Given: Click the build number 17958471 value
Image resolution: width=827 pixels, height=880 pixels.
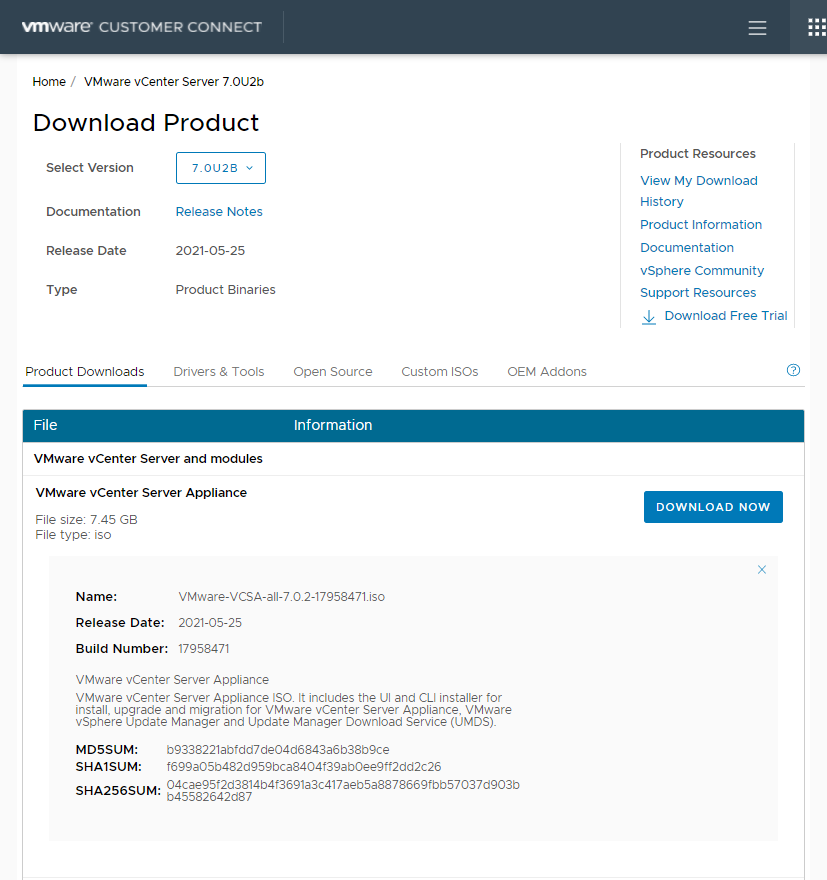Looking at the screenshot, I should point(204,649).
